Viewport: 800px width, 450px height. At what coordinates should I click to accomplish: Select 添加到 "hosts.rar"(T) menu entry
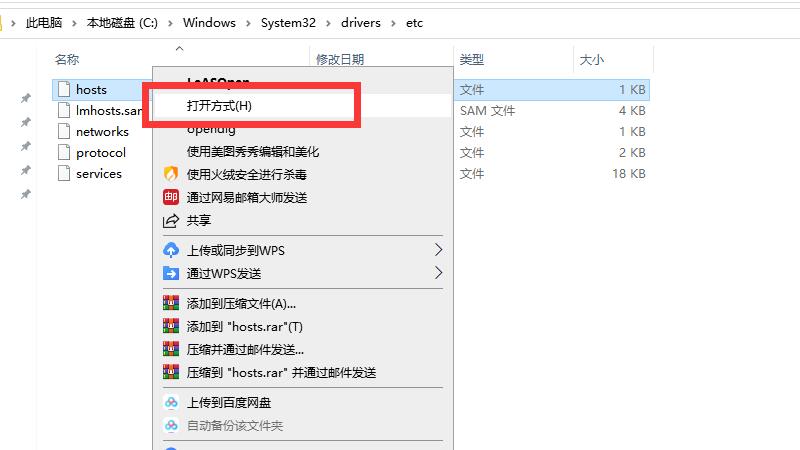click(244, 326)
